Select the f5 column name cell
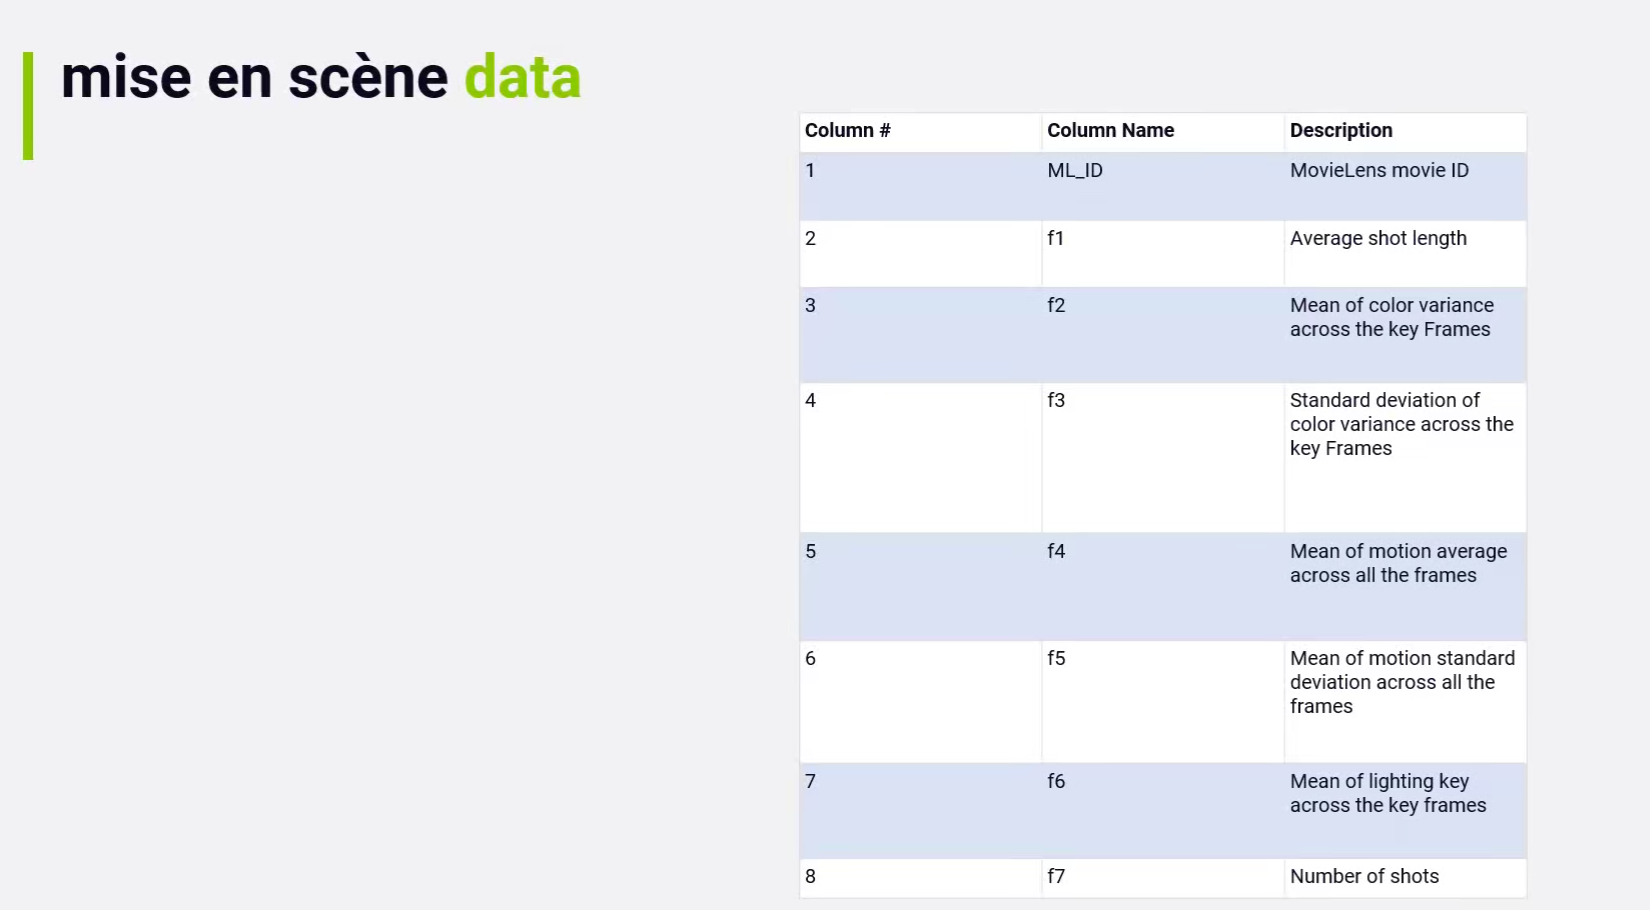 1056,659
